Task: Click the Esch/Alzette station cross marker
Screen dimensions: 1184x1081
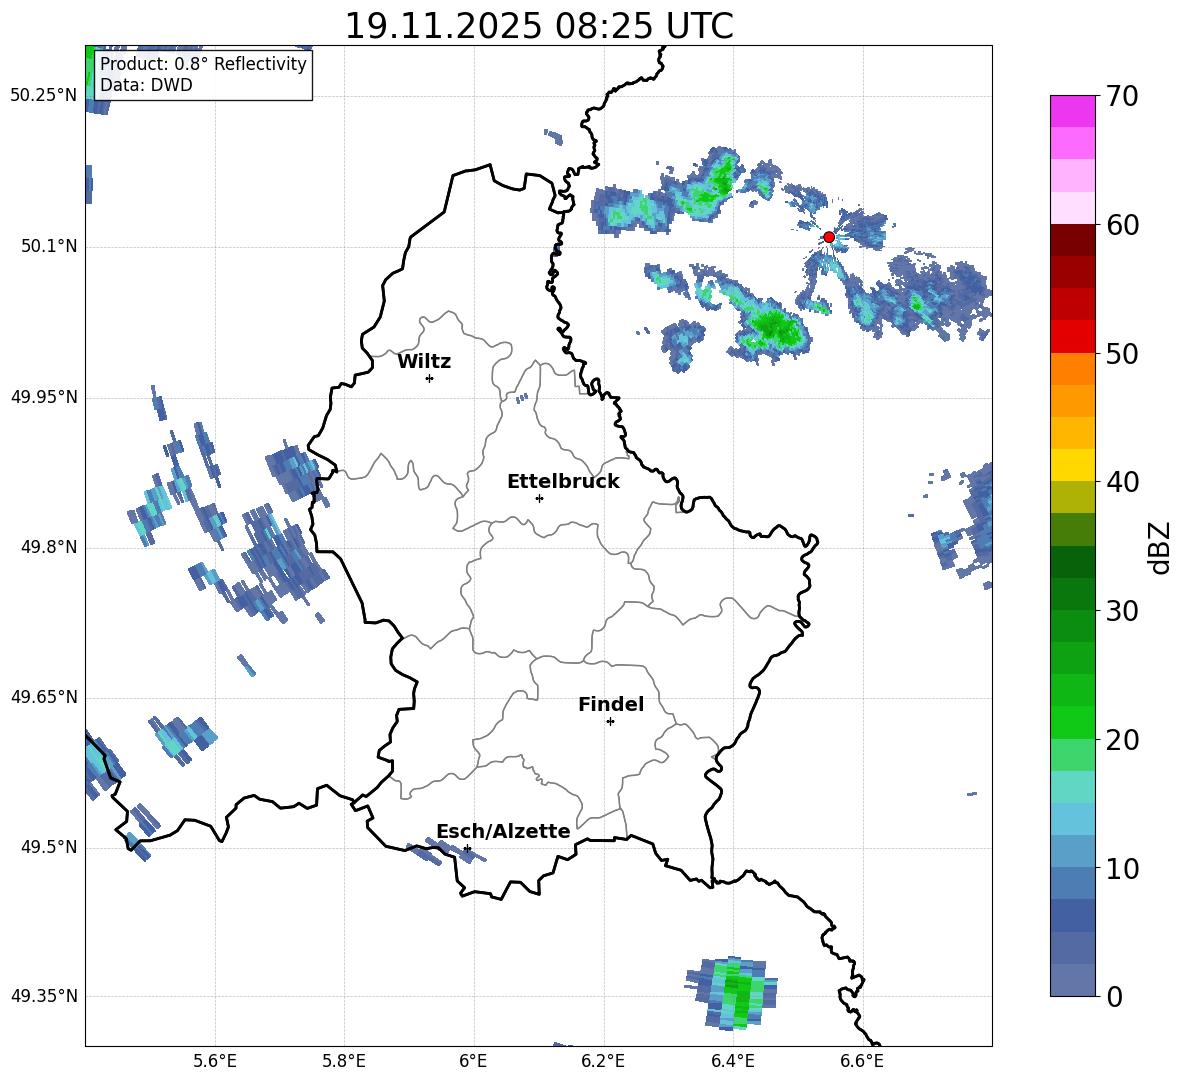Action: pyautogui.click(x=467, y=848)
